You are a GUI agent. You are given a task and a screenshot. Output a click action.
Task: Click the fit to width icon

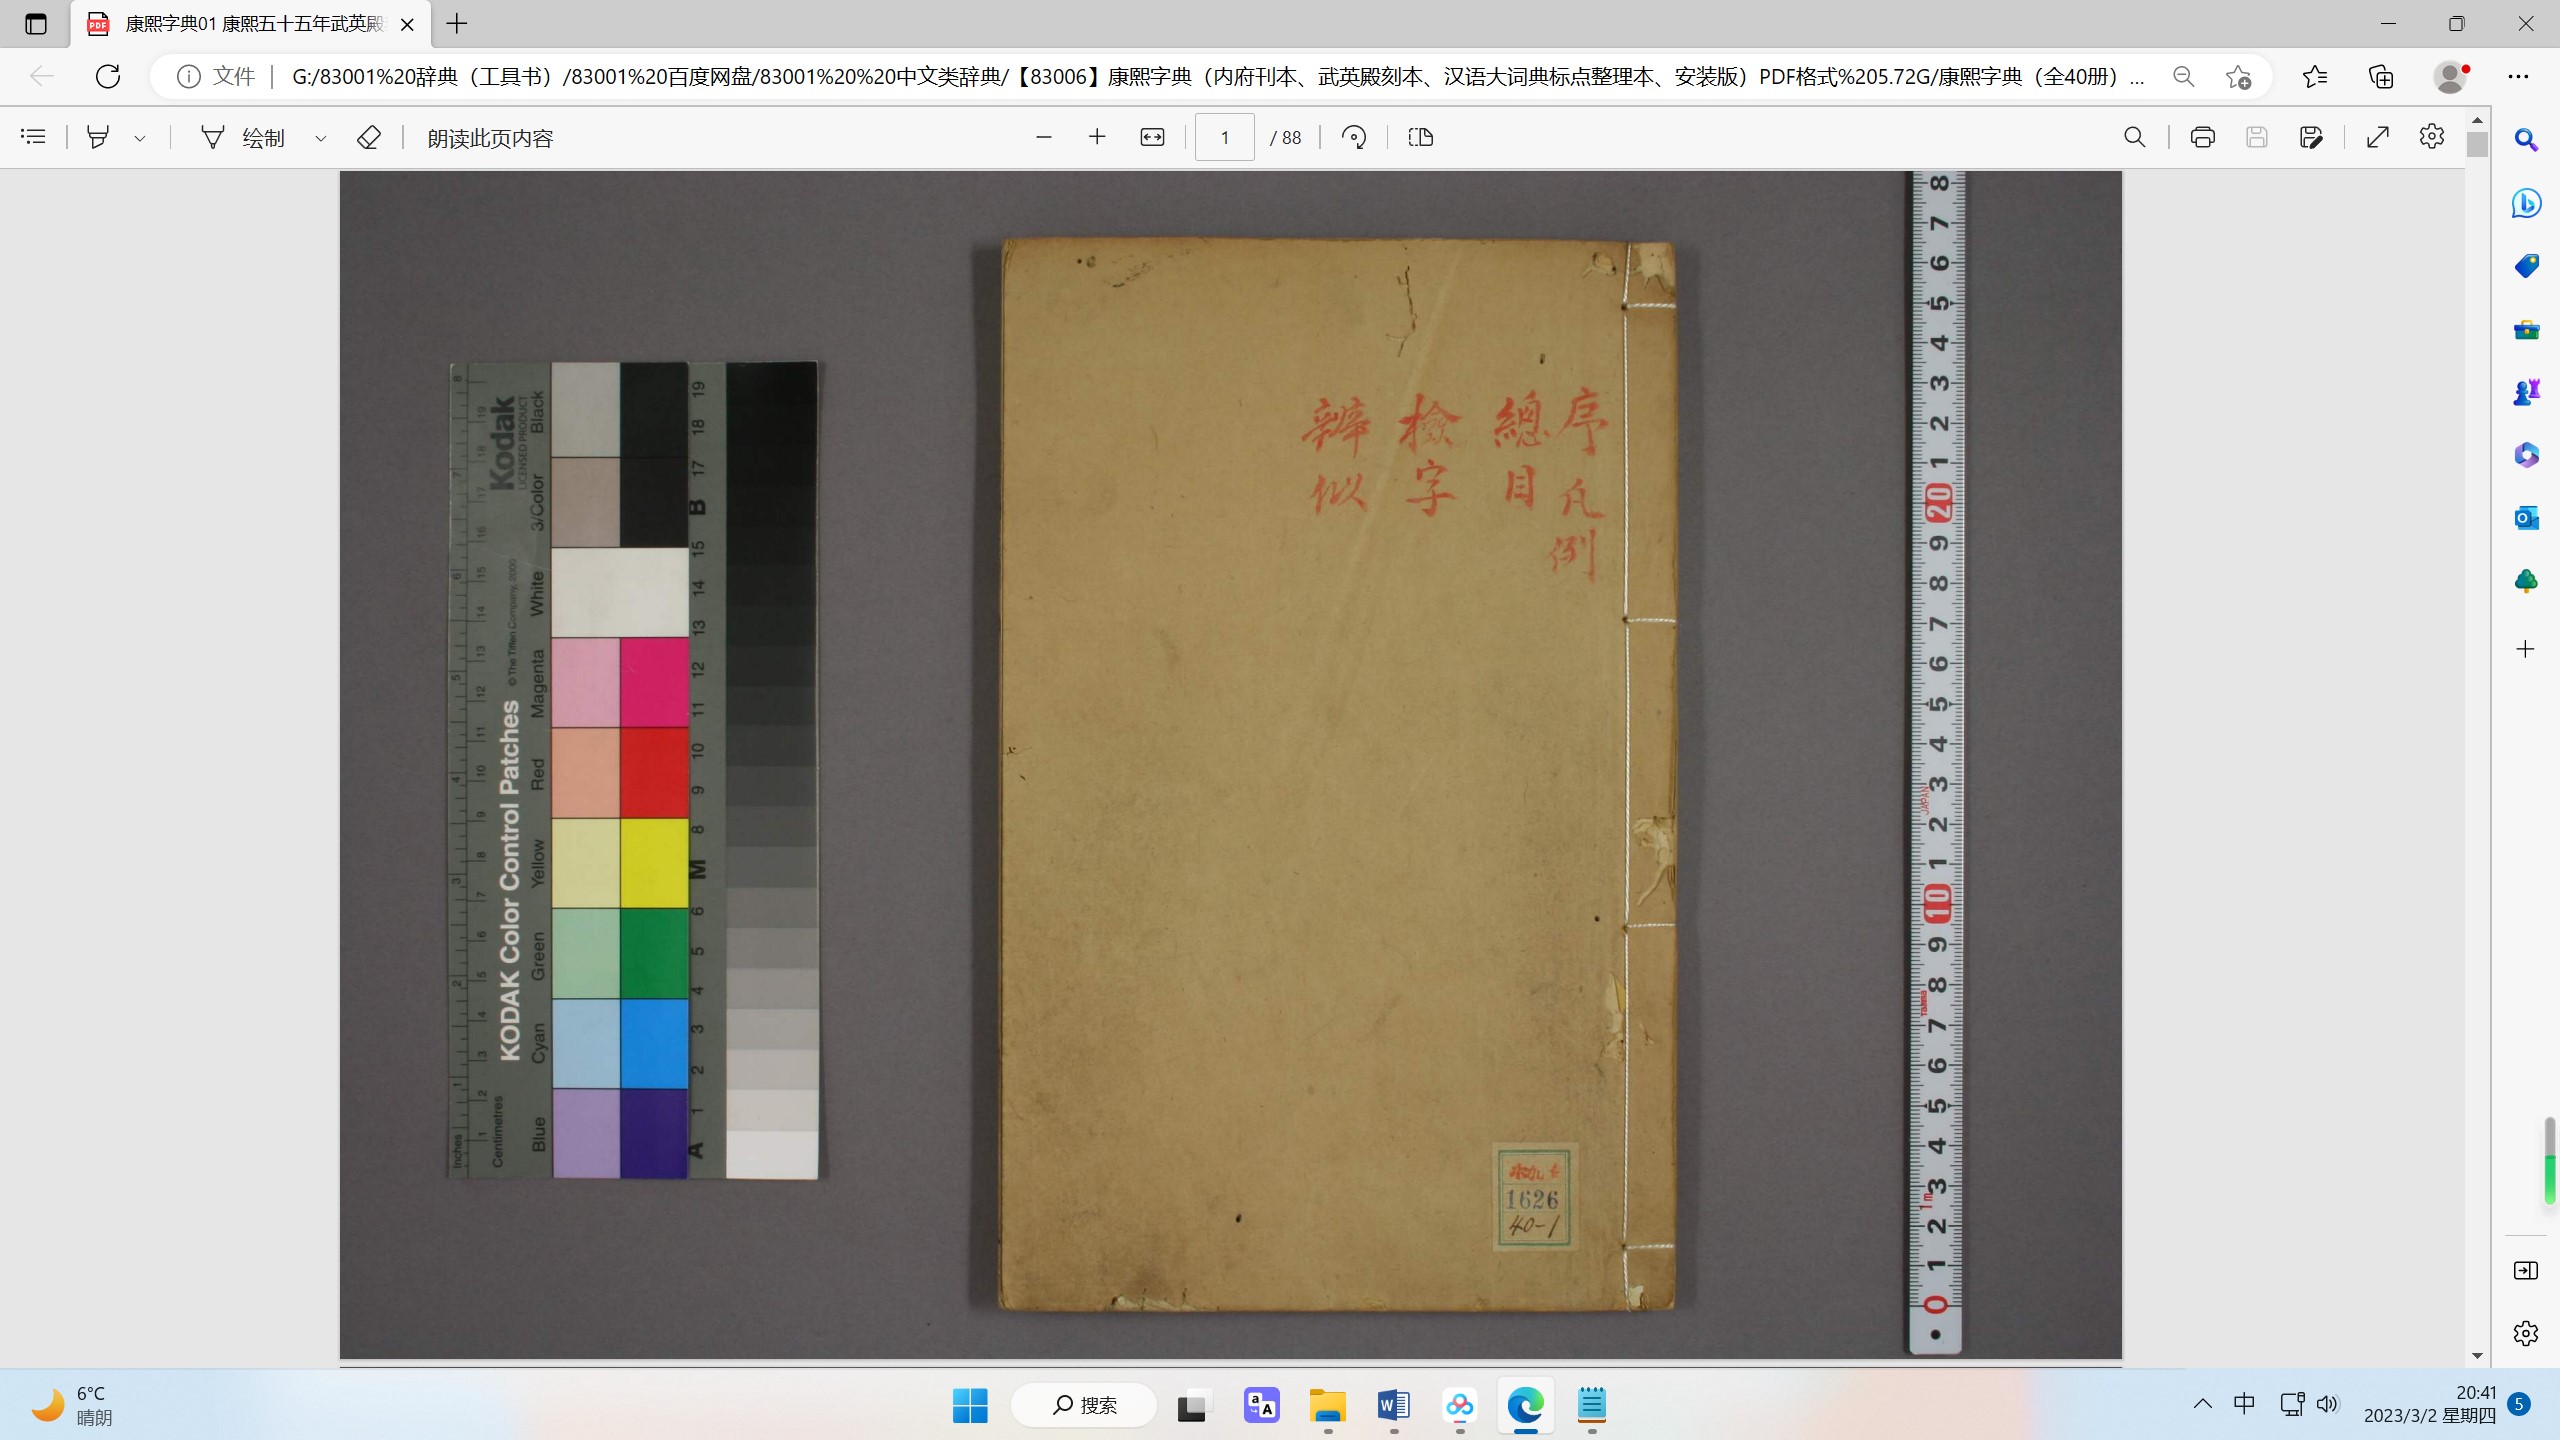click(x=1152, y=137)
